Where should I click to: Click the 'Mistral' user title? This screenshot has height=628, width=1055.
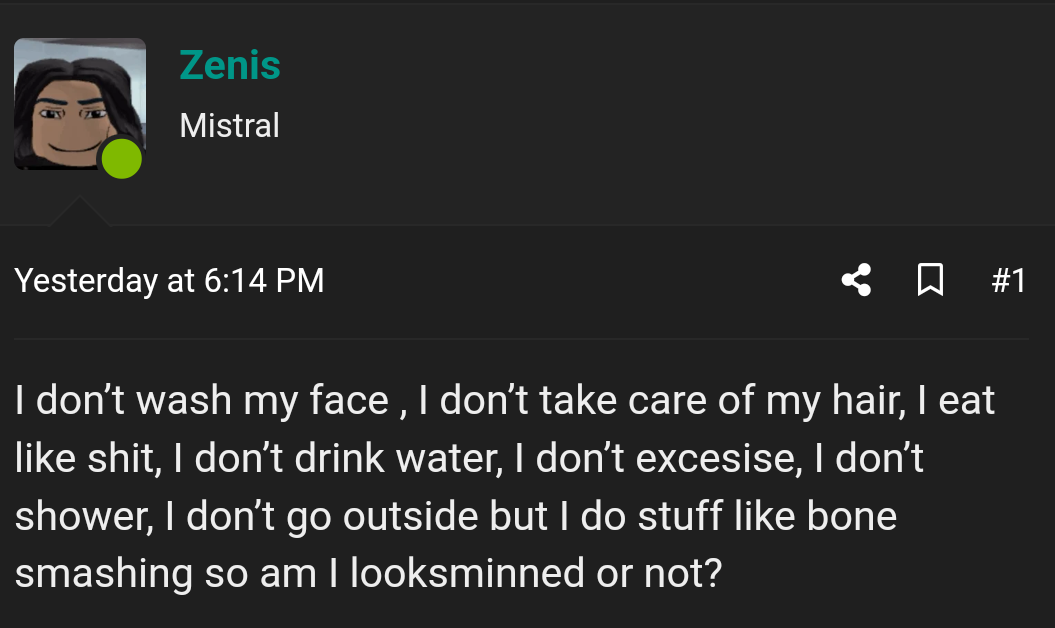tap(229, 126)
